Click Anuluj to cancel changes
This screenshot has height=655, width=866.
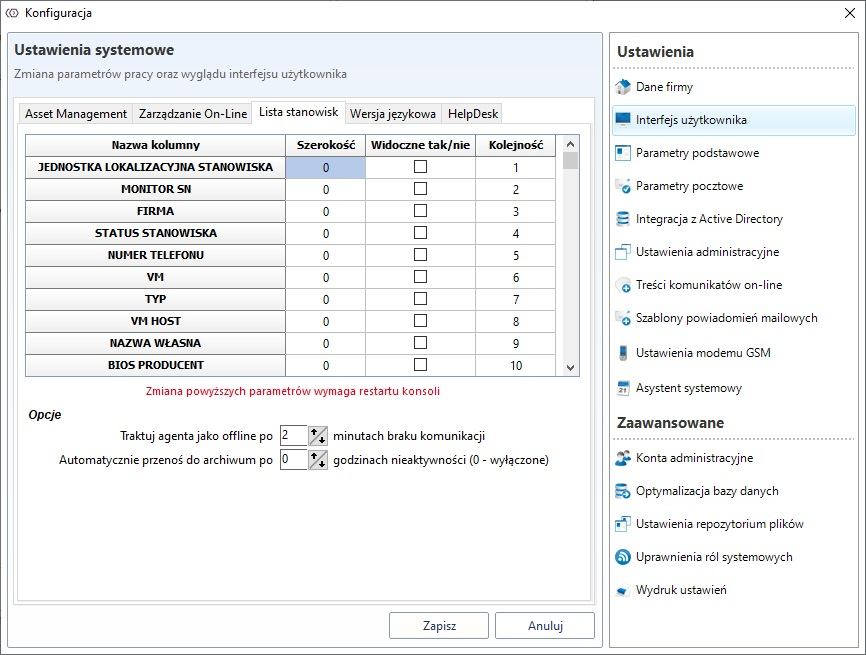click(545, 626)
